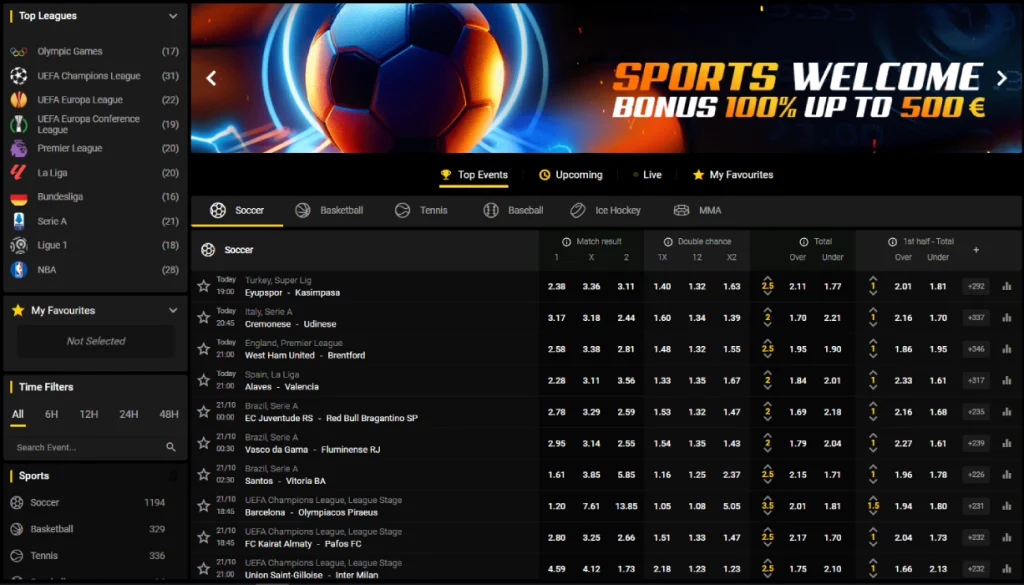Click the banner's next arrow
1024x585 pixels.
(1001, 77)
